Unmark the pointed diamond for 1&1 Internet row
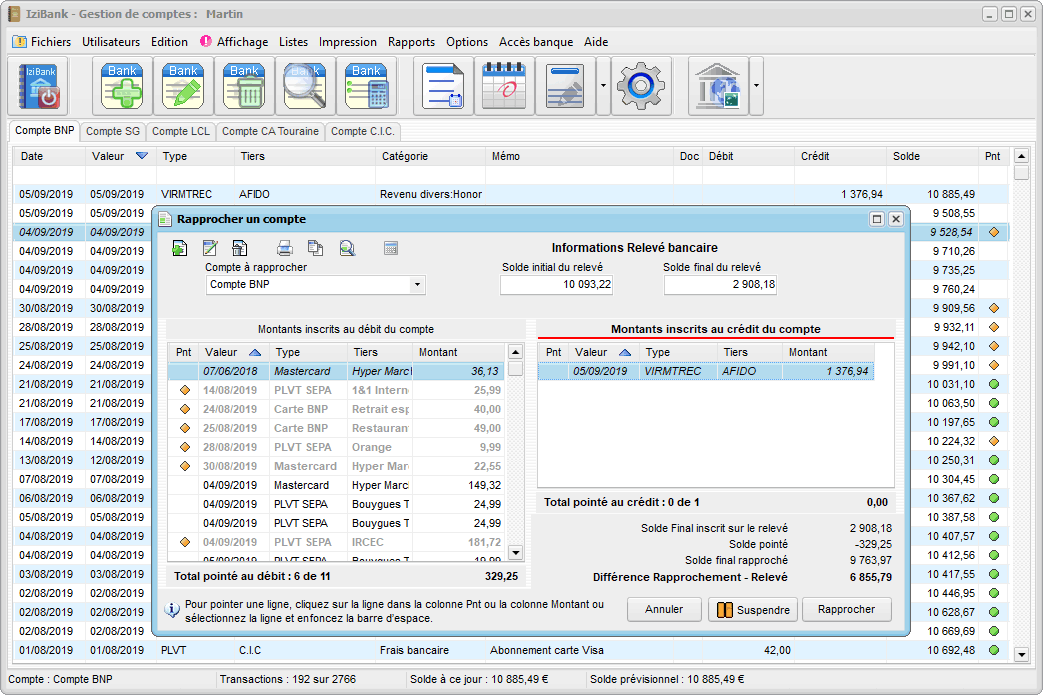Screen dimensions: 1043x695 [x=184, y=390]
